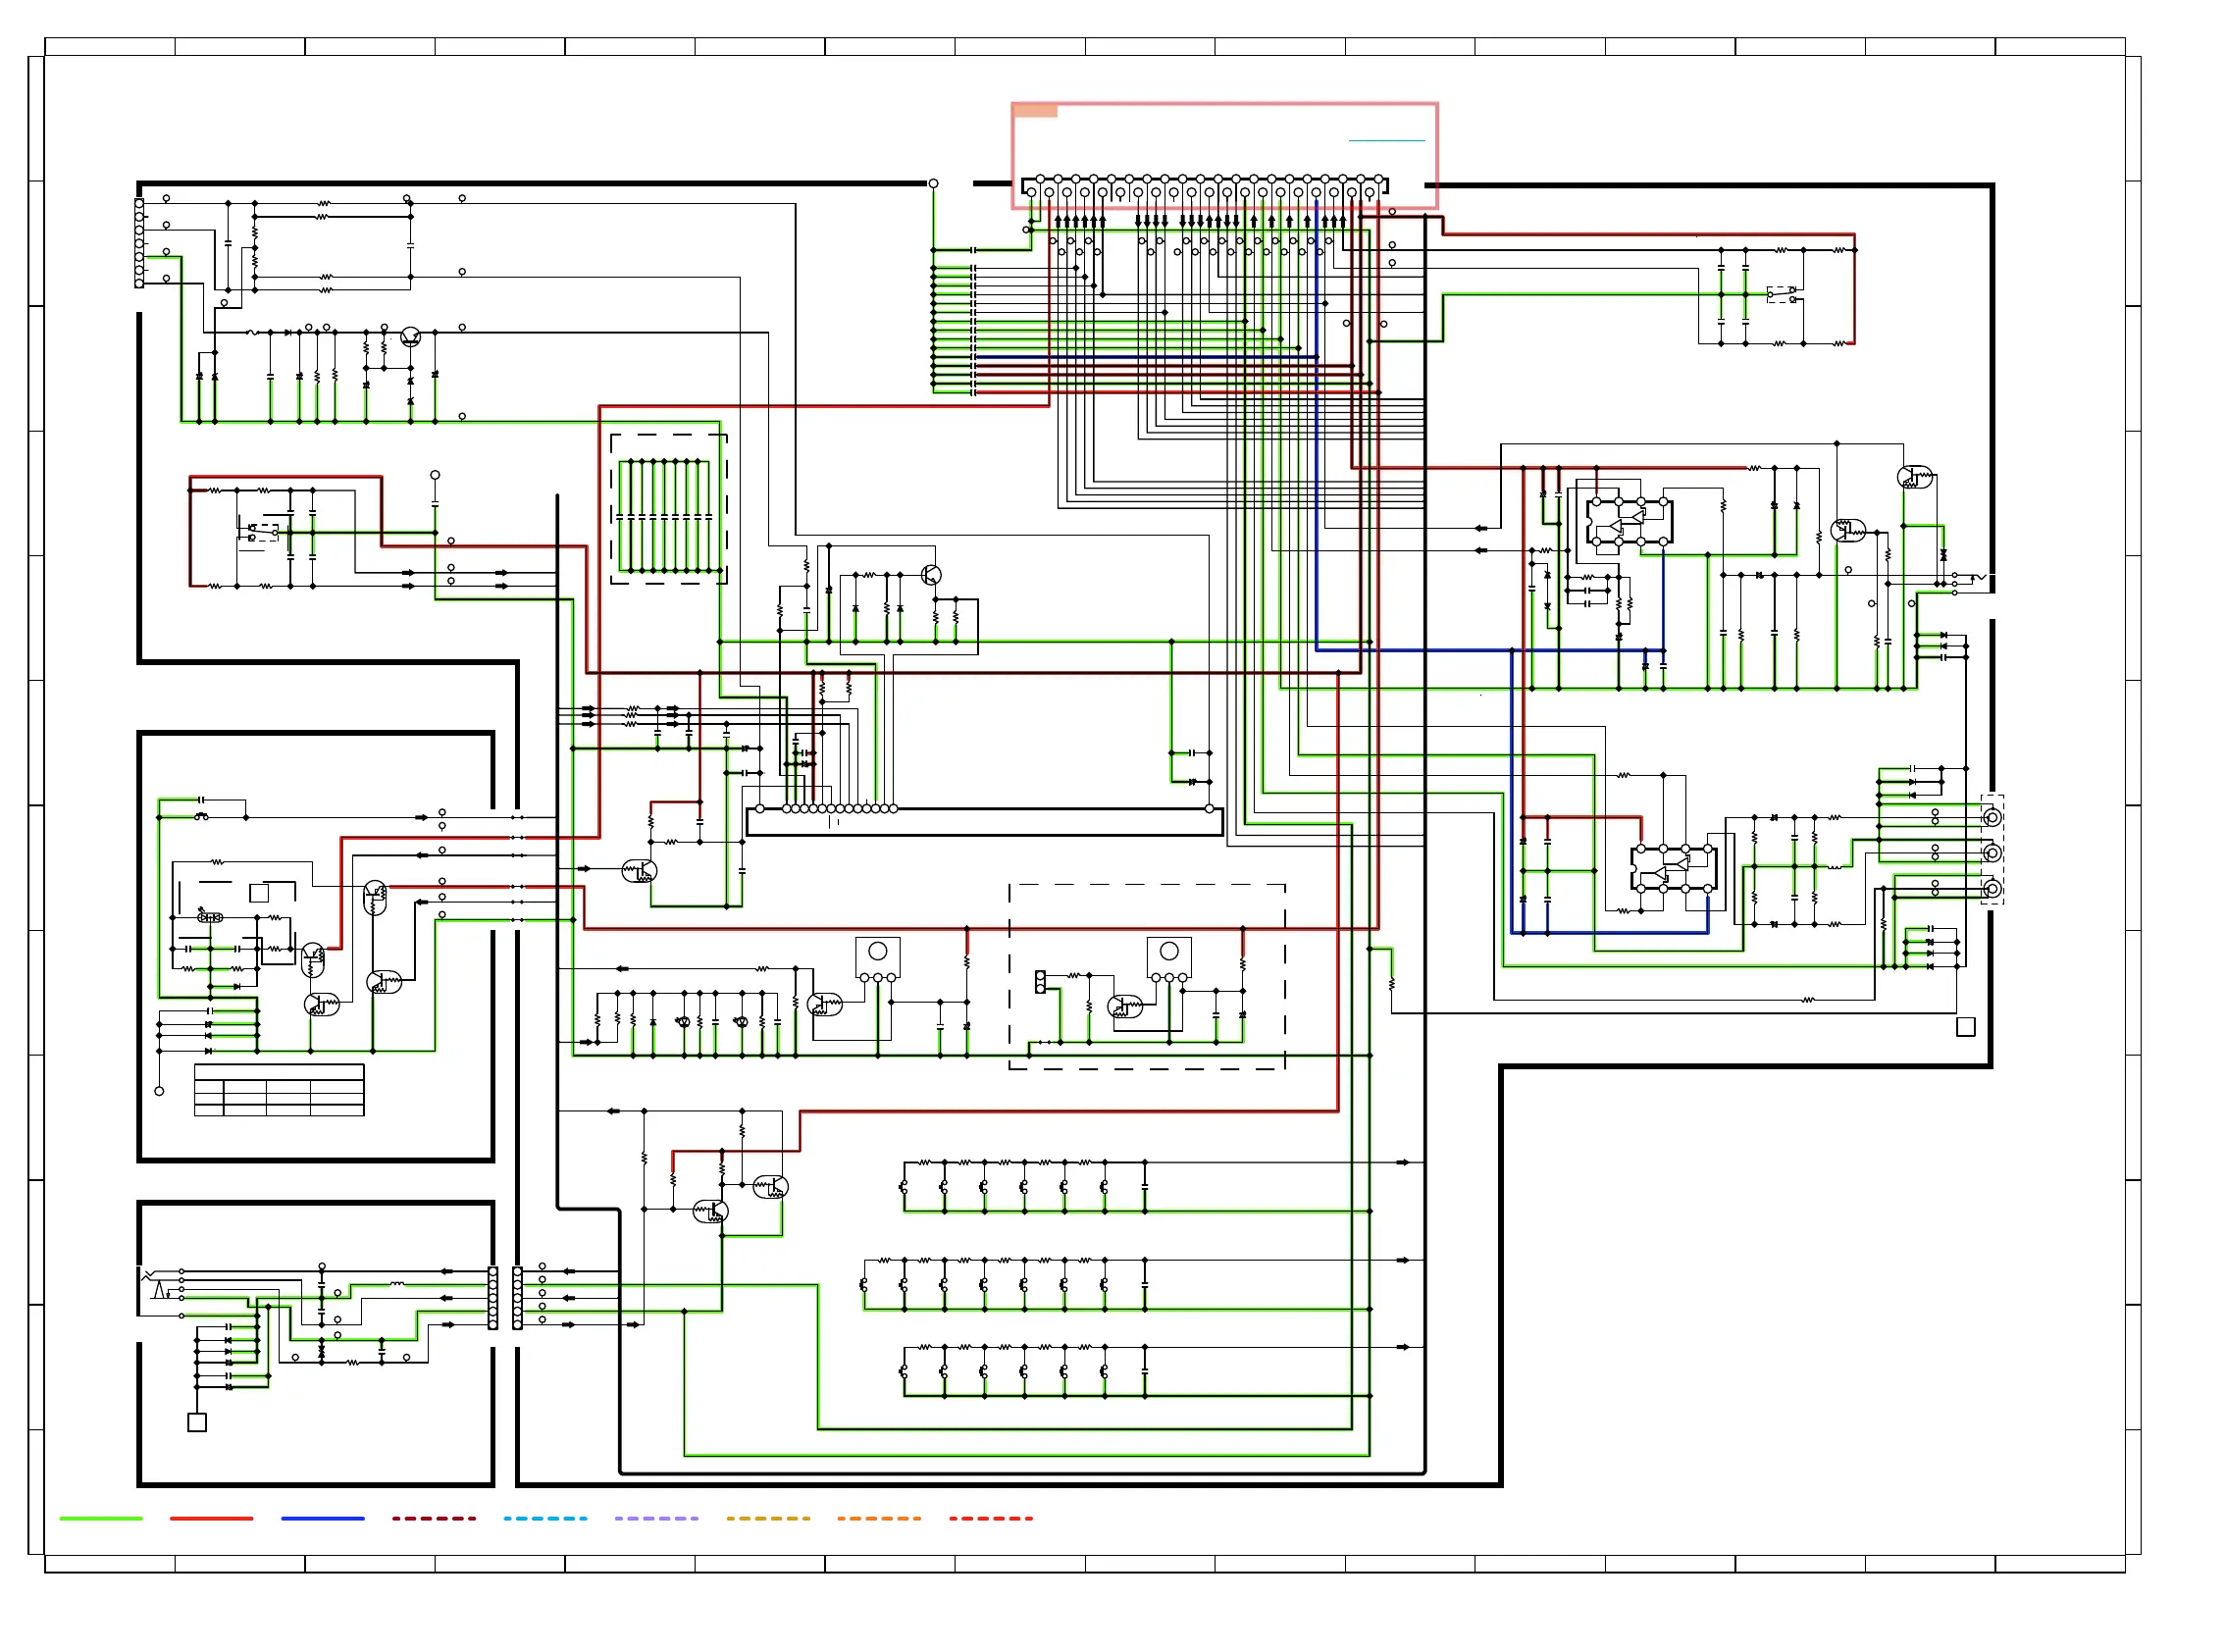Pick the orange dashed legend line

879,1518
